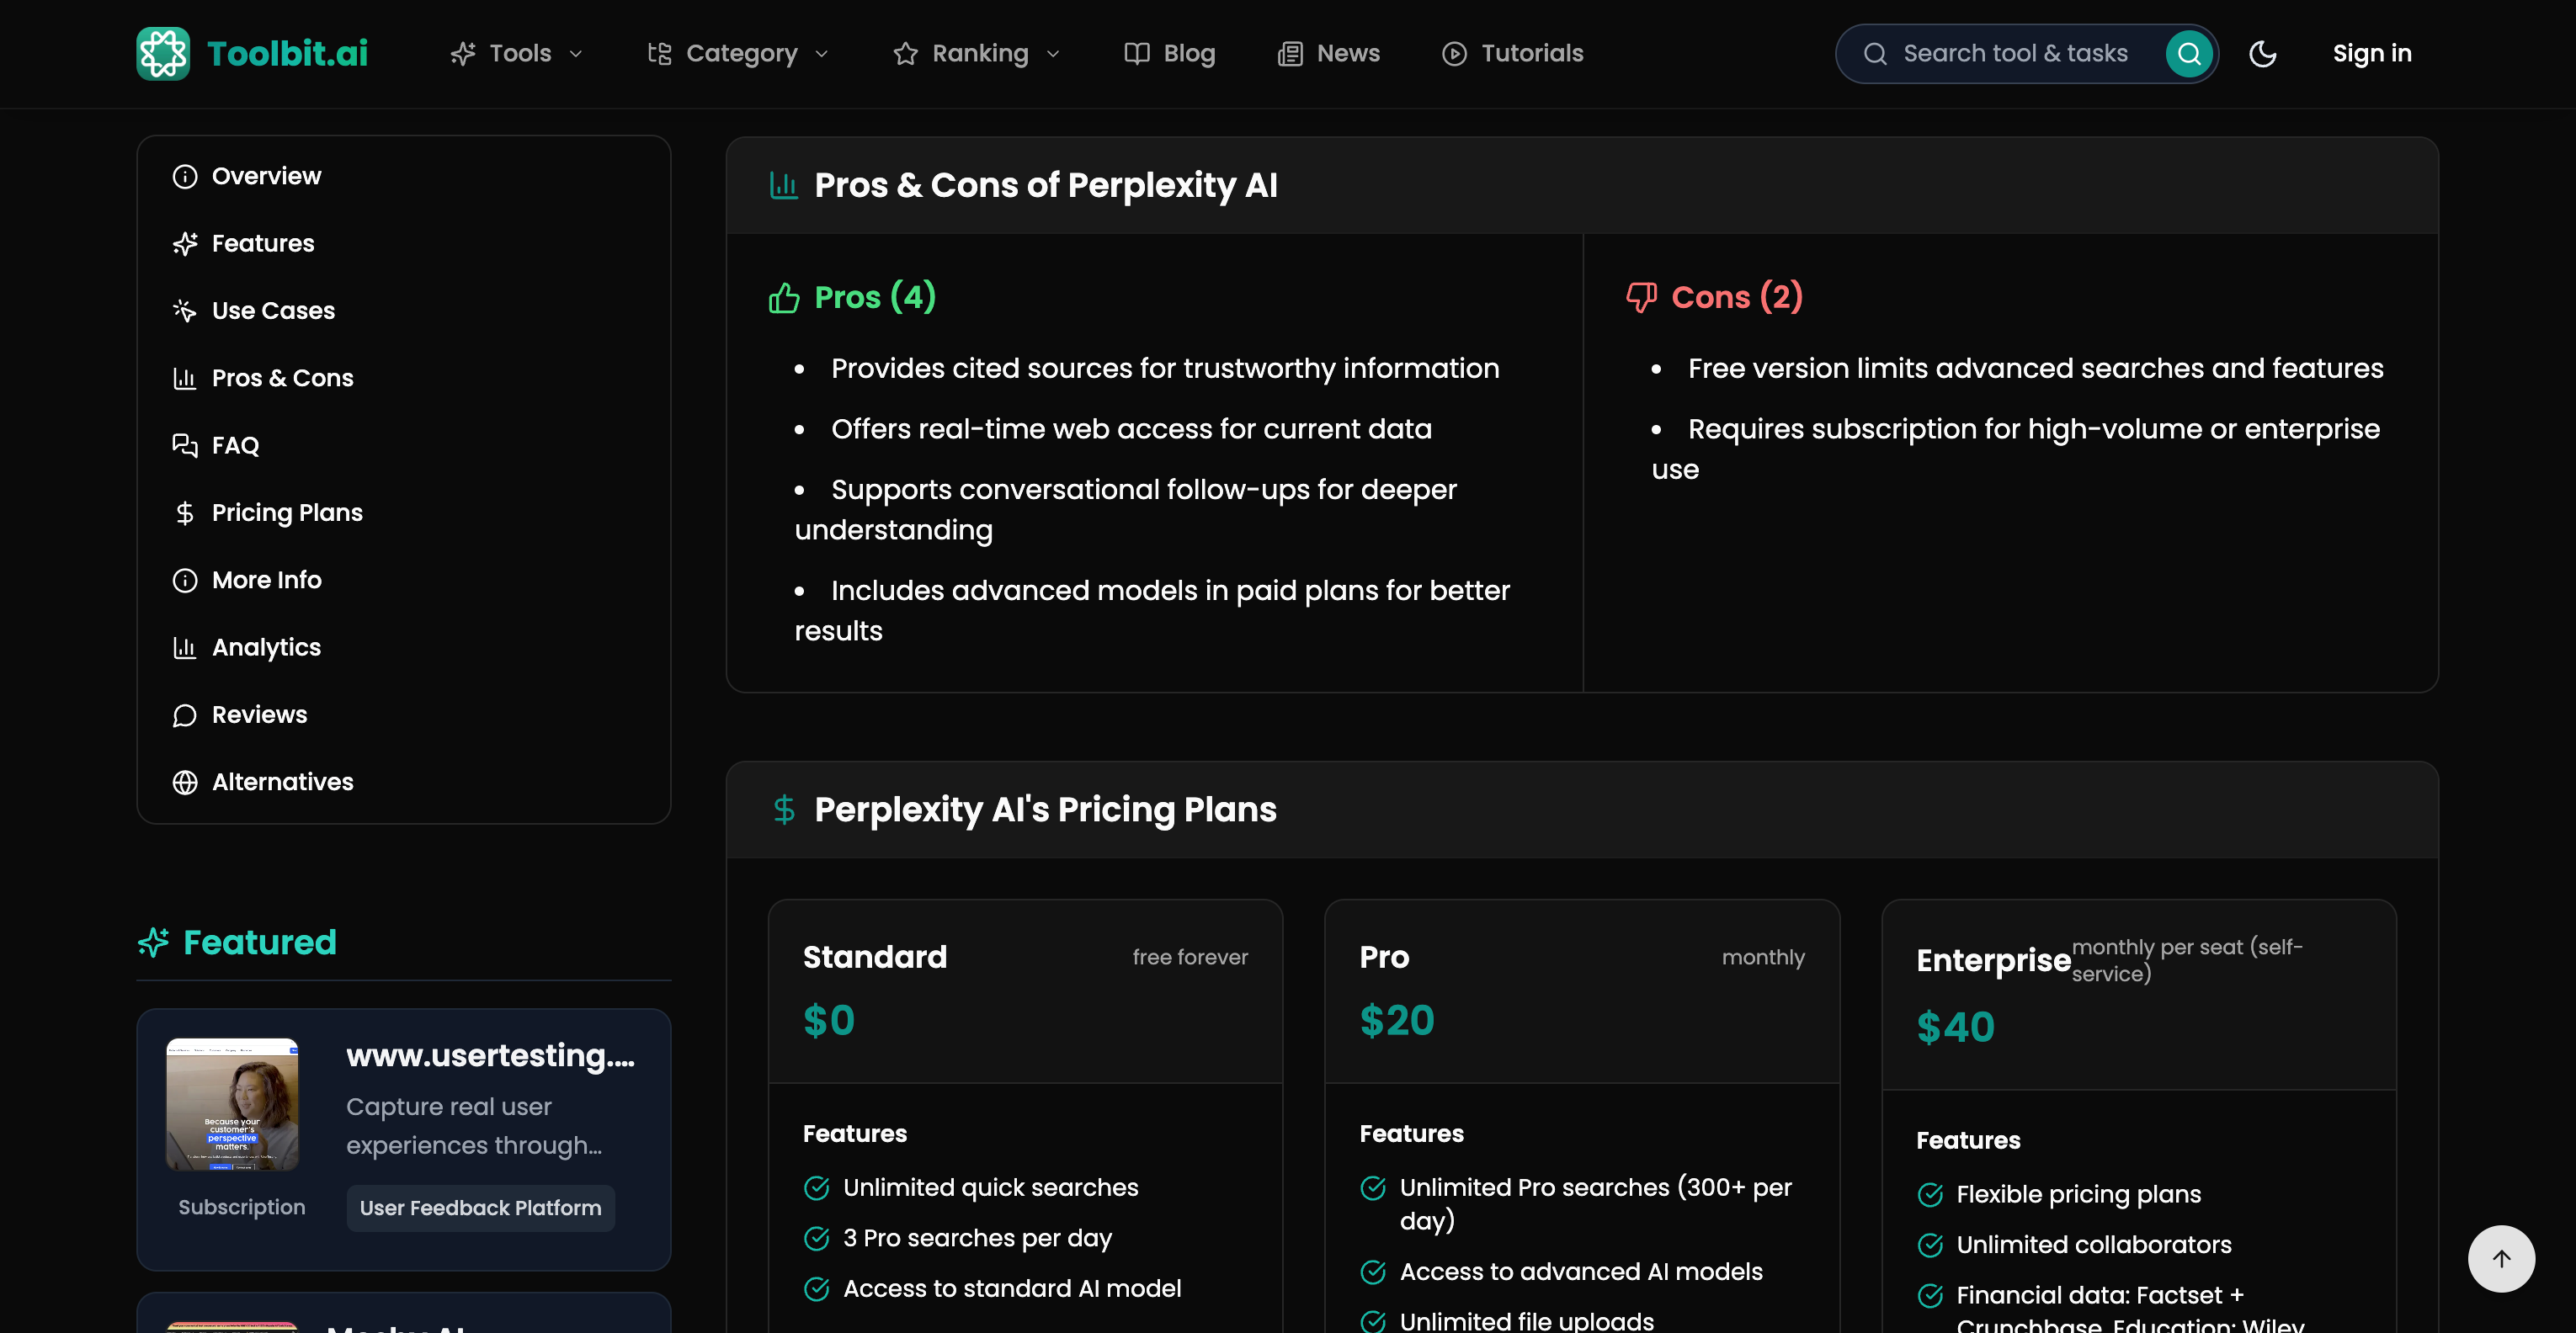The width and height of the screenshot is (2576, 1333).
Task: Toggle dark mode with moon icon
Action: tap(2262, 53)
